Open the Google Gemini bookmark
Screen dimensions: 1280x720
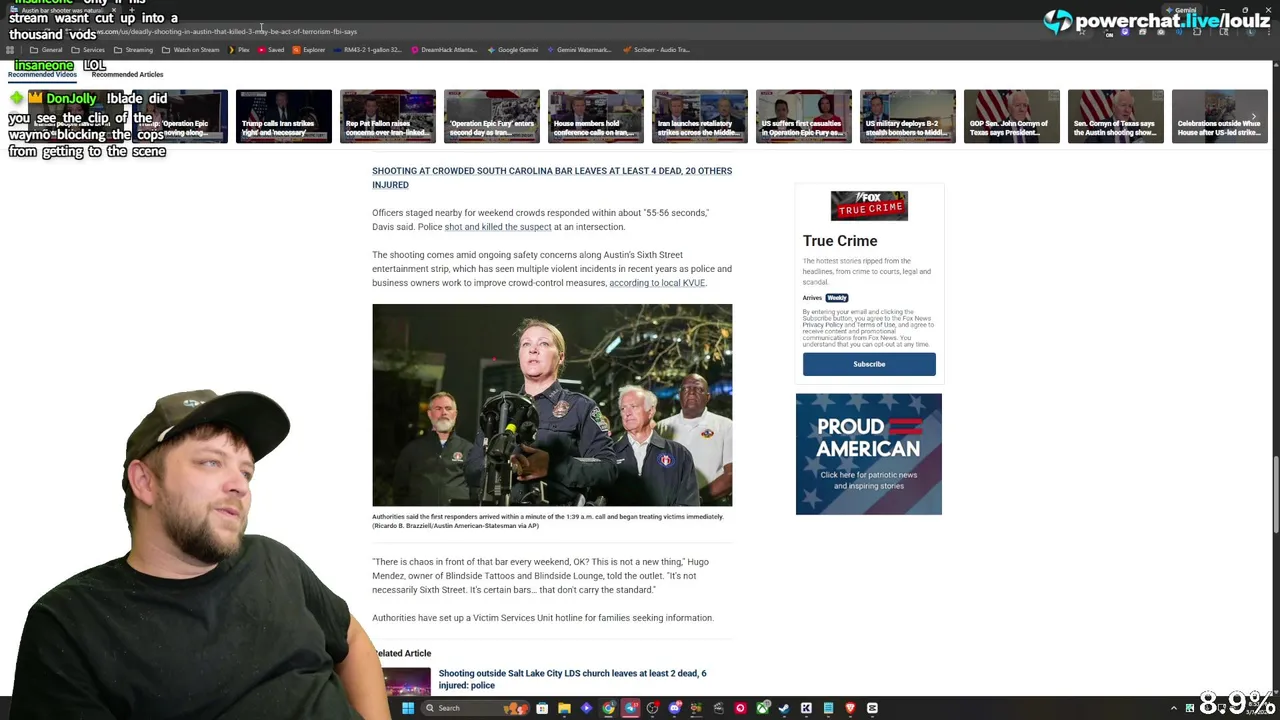[x=513, y=50]
